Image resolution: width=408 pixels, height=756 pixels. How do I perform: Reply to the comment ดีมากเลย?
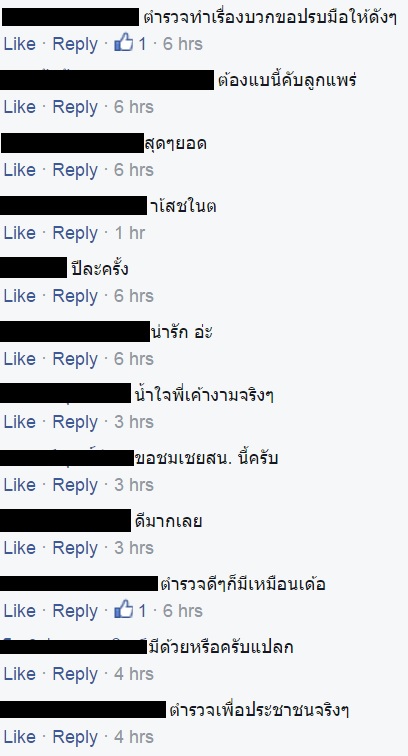[75, 548]
